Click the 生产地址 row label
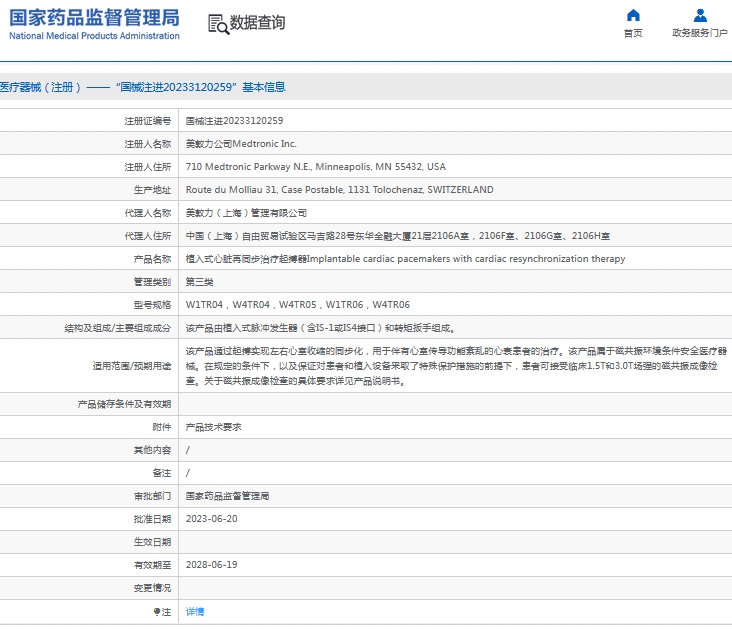 click(x=152, y=190)
